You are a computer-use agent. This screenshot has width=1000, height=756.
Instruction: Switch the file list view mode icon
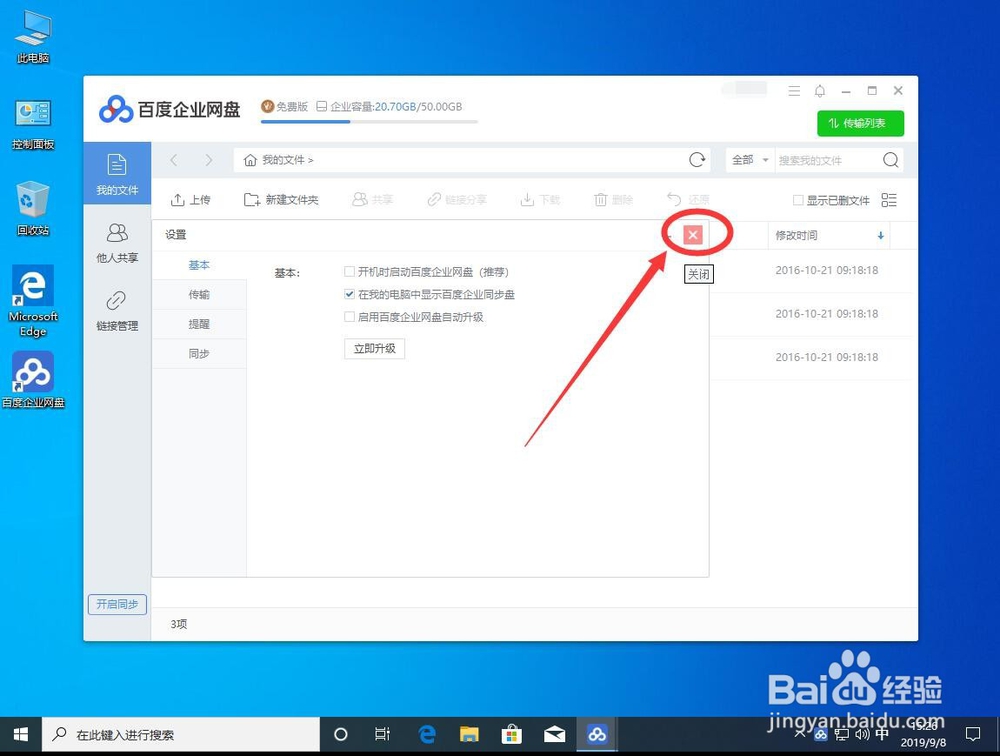pos(888,200)
